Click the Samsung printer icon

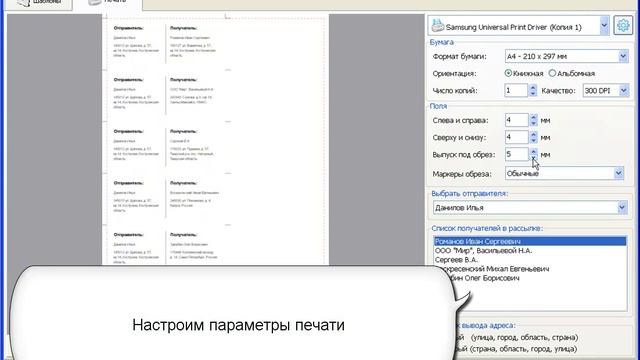438,25
